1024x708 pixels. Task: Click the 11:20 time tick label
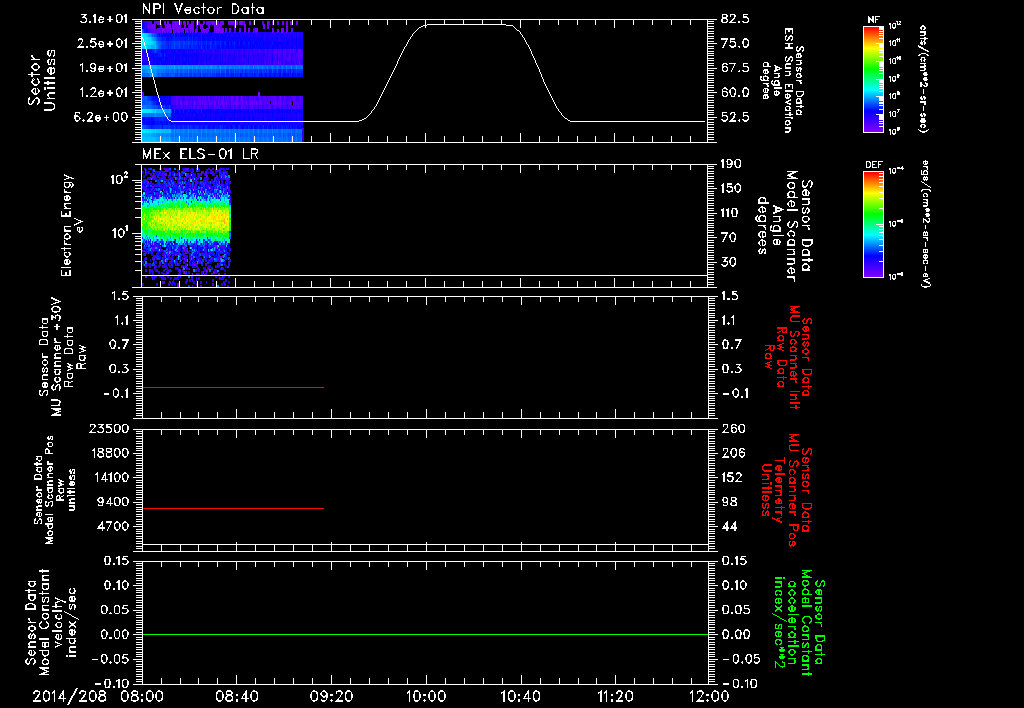click(x=615, y=697)
